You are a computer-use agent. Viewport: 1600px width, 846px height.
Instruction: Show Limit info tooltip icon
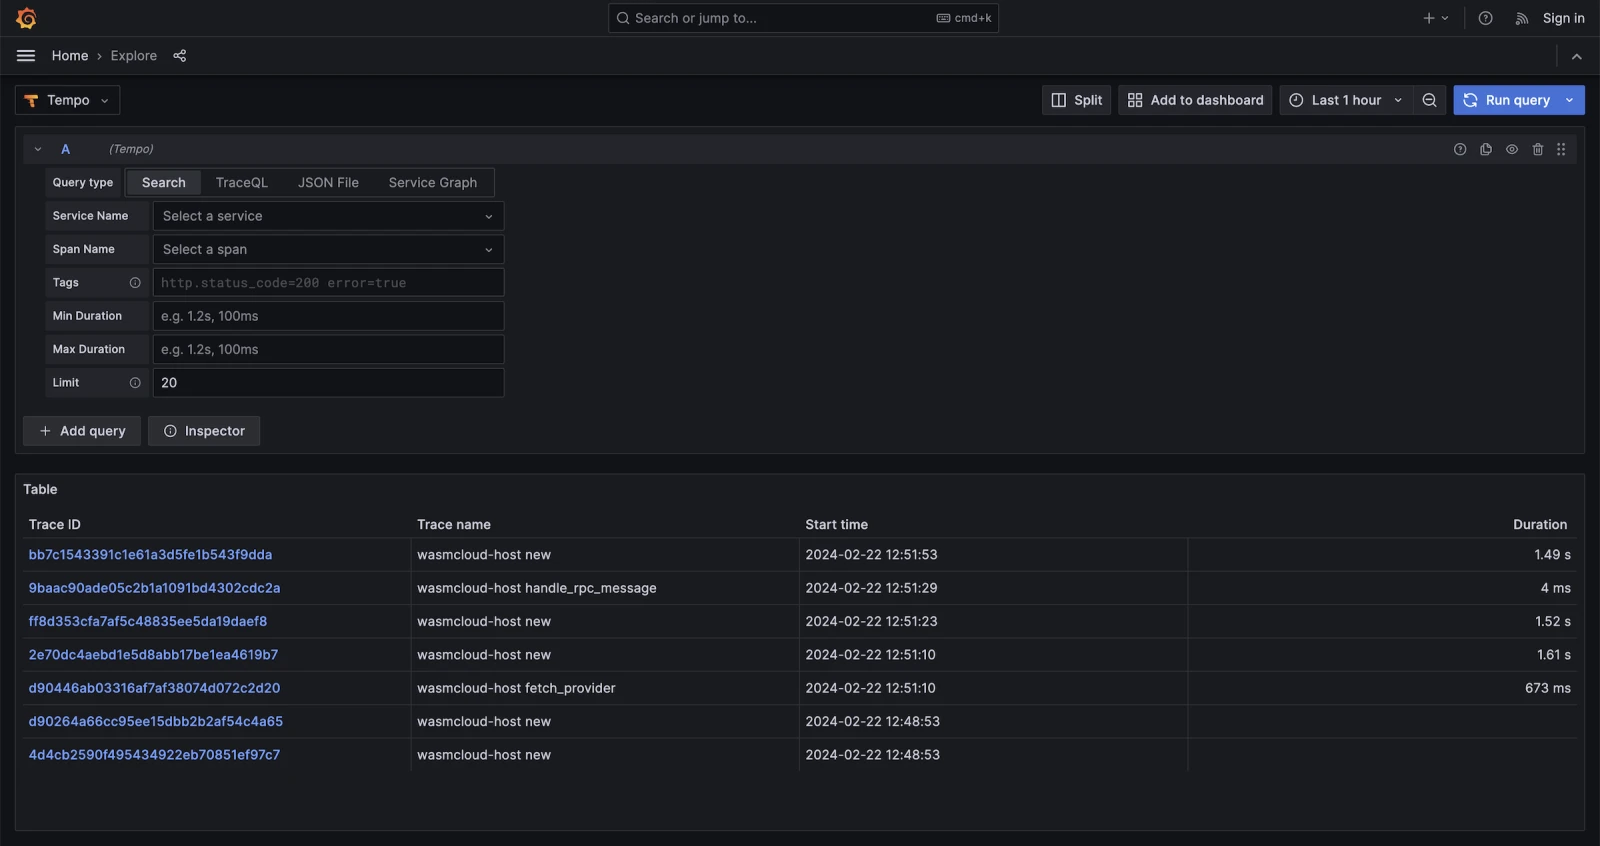click(135, 383)
